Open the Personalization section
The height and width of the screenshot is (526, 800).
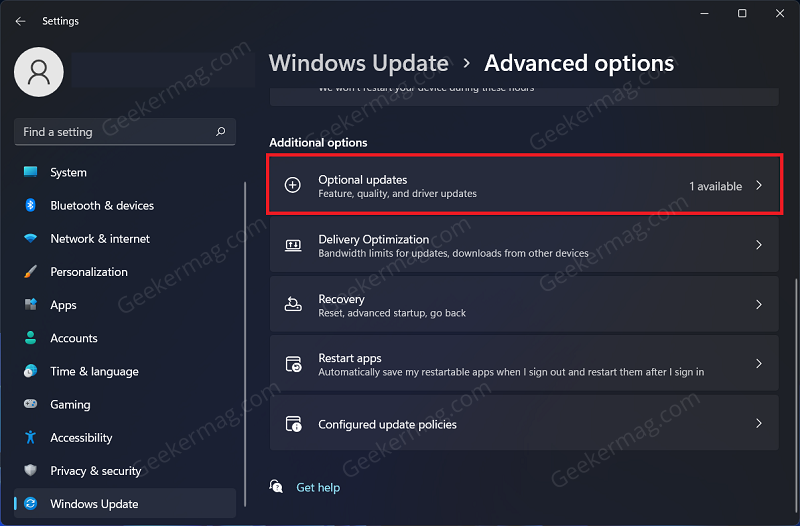point(125,272)
